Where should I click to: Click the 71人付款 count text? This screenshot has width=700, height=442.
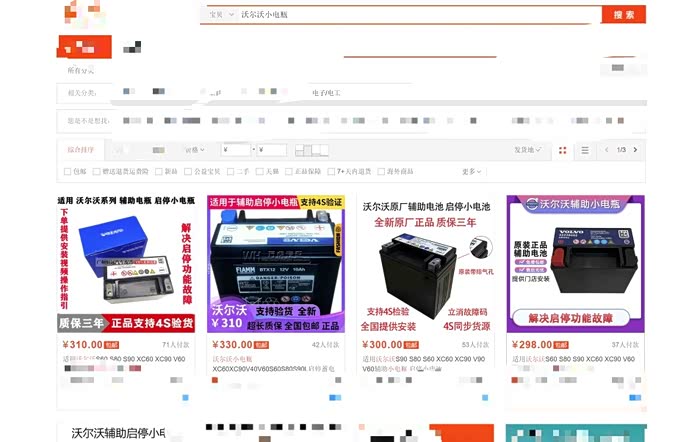tap(176, 345)
